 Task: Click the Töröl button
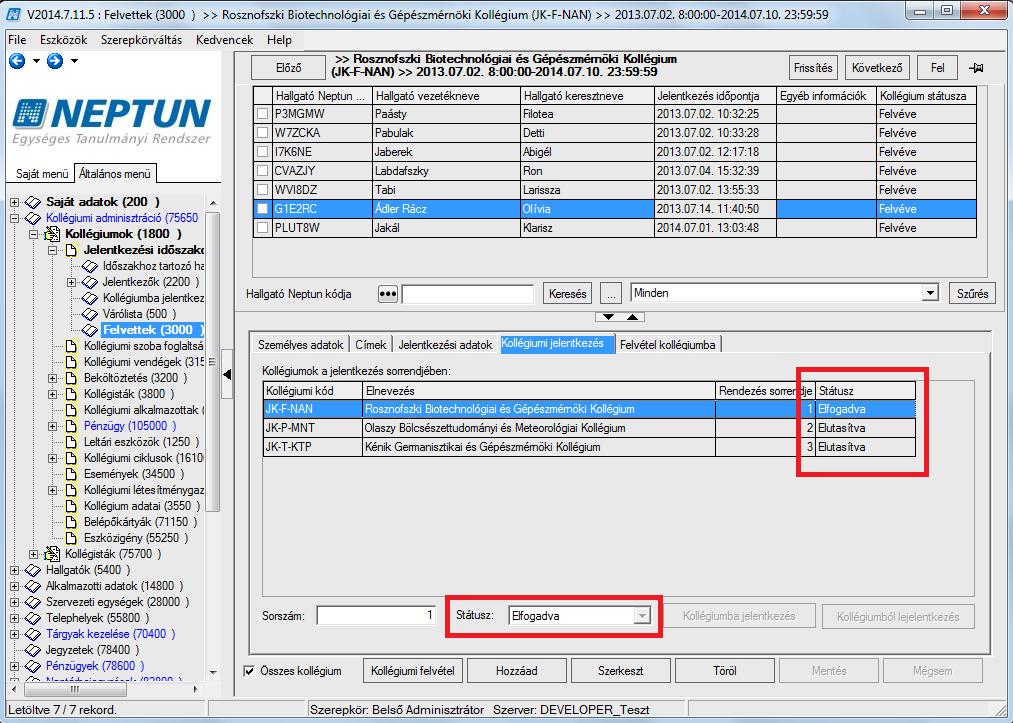coord(725,671)
